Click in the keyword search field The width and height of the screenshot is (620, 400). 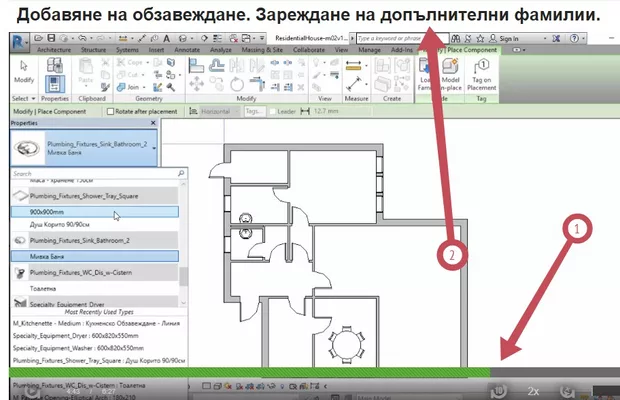403,38
